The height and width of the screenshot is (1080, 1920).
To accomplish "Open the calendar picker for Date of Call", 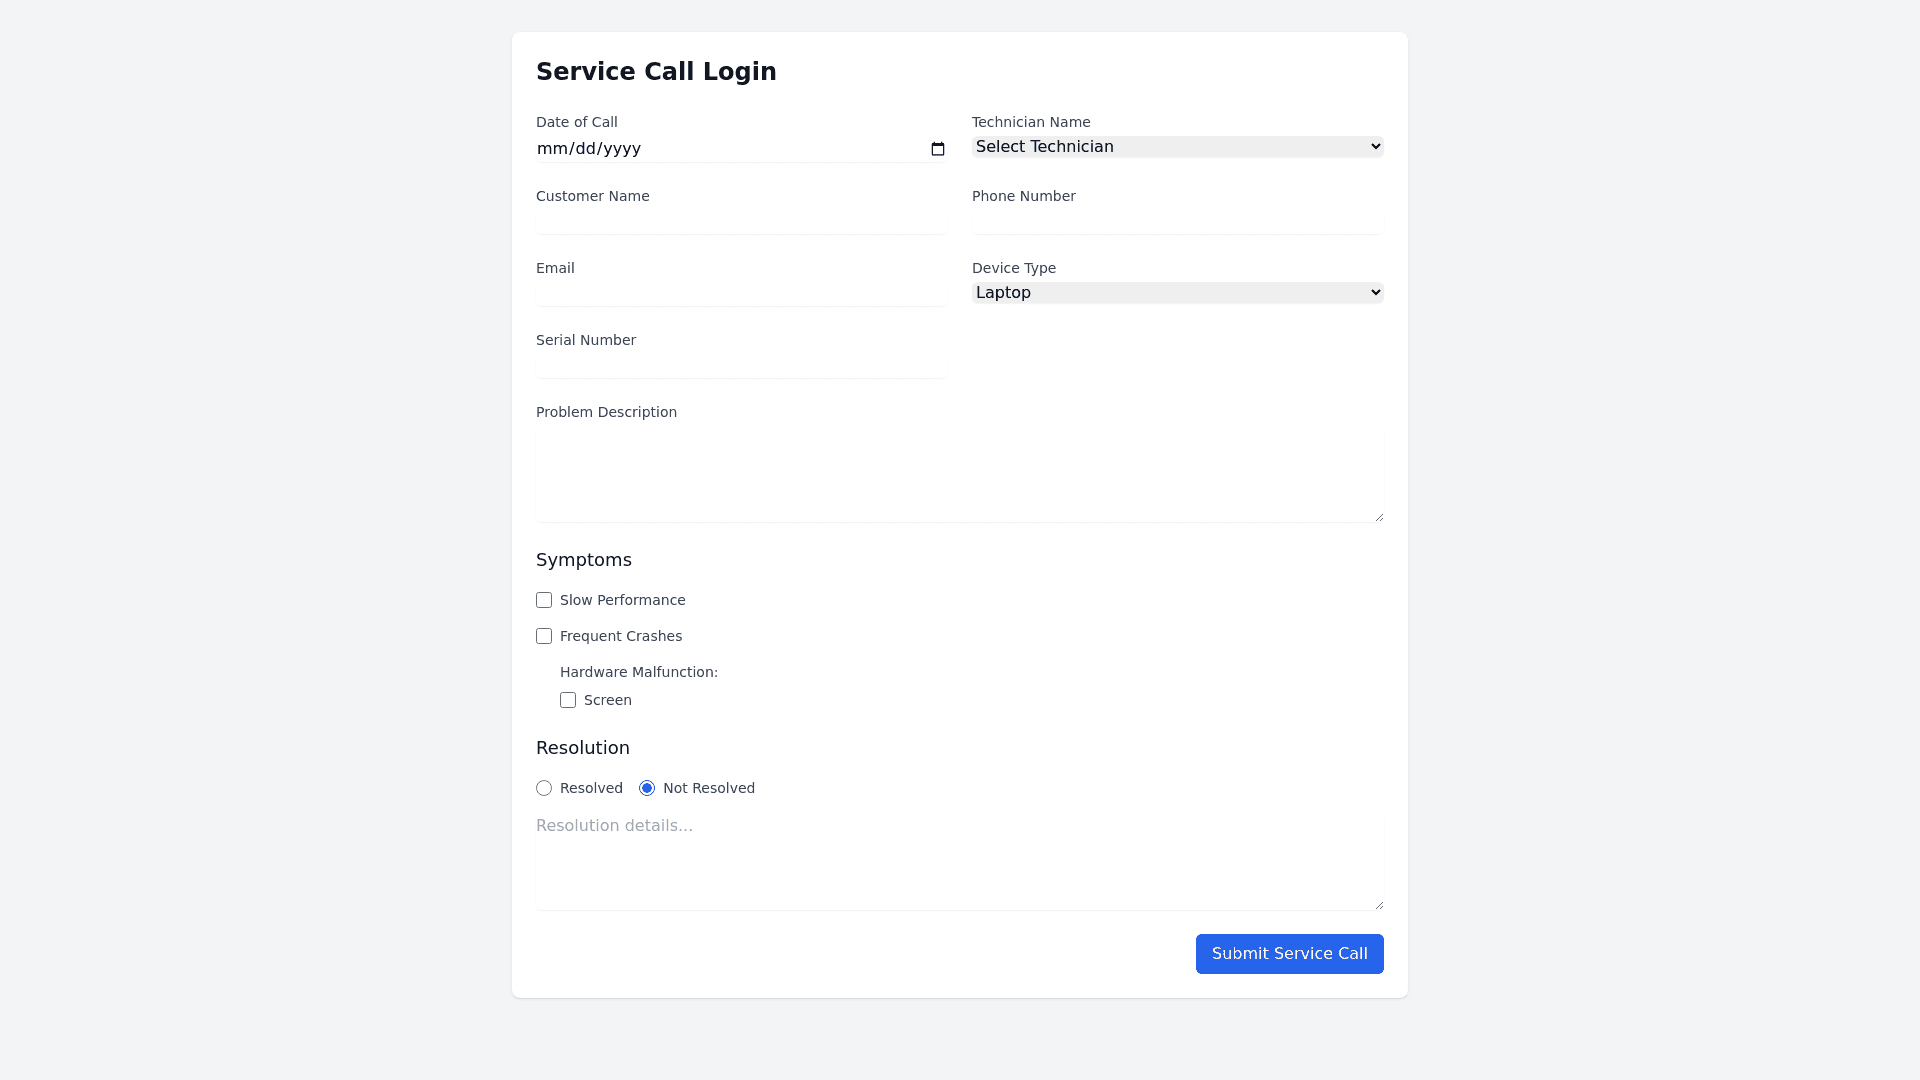I will tap(938, 149).
